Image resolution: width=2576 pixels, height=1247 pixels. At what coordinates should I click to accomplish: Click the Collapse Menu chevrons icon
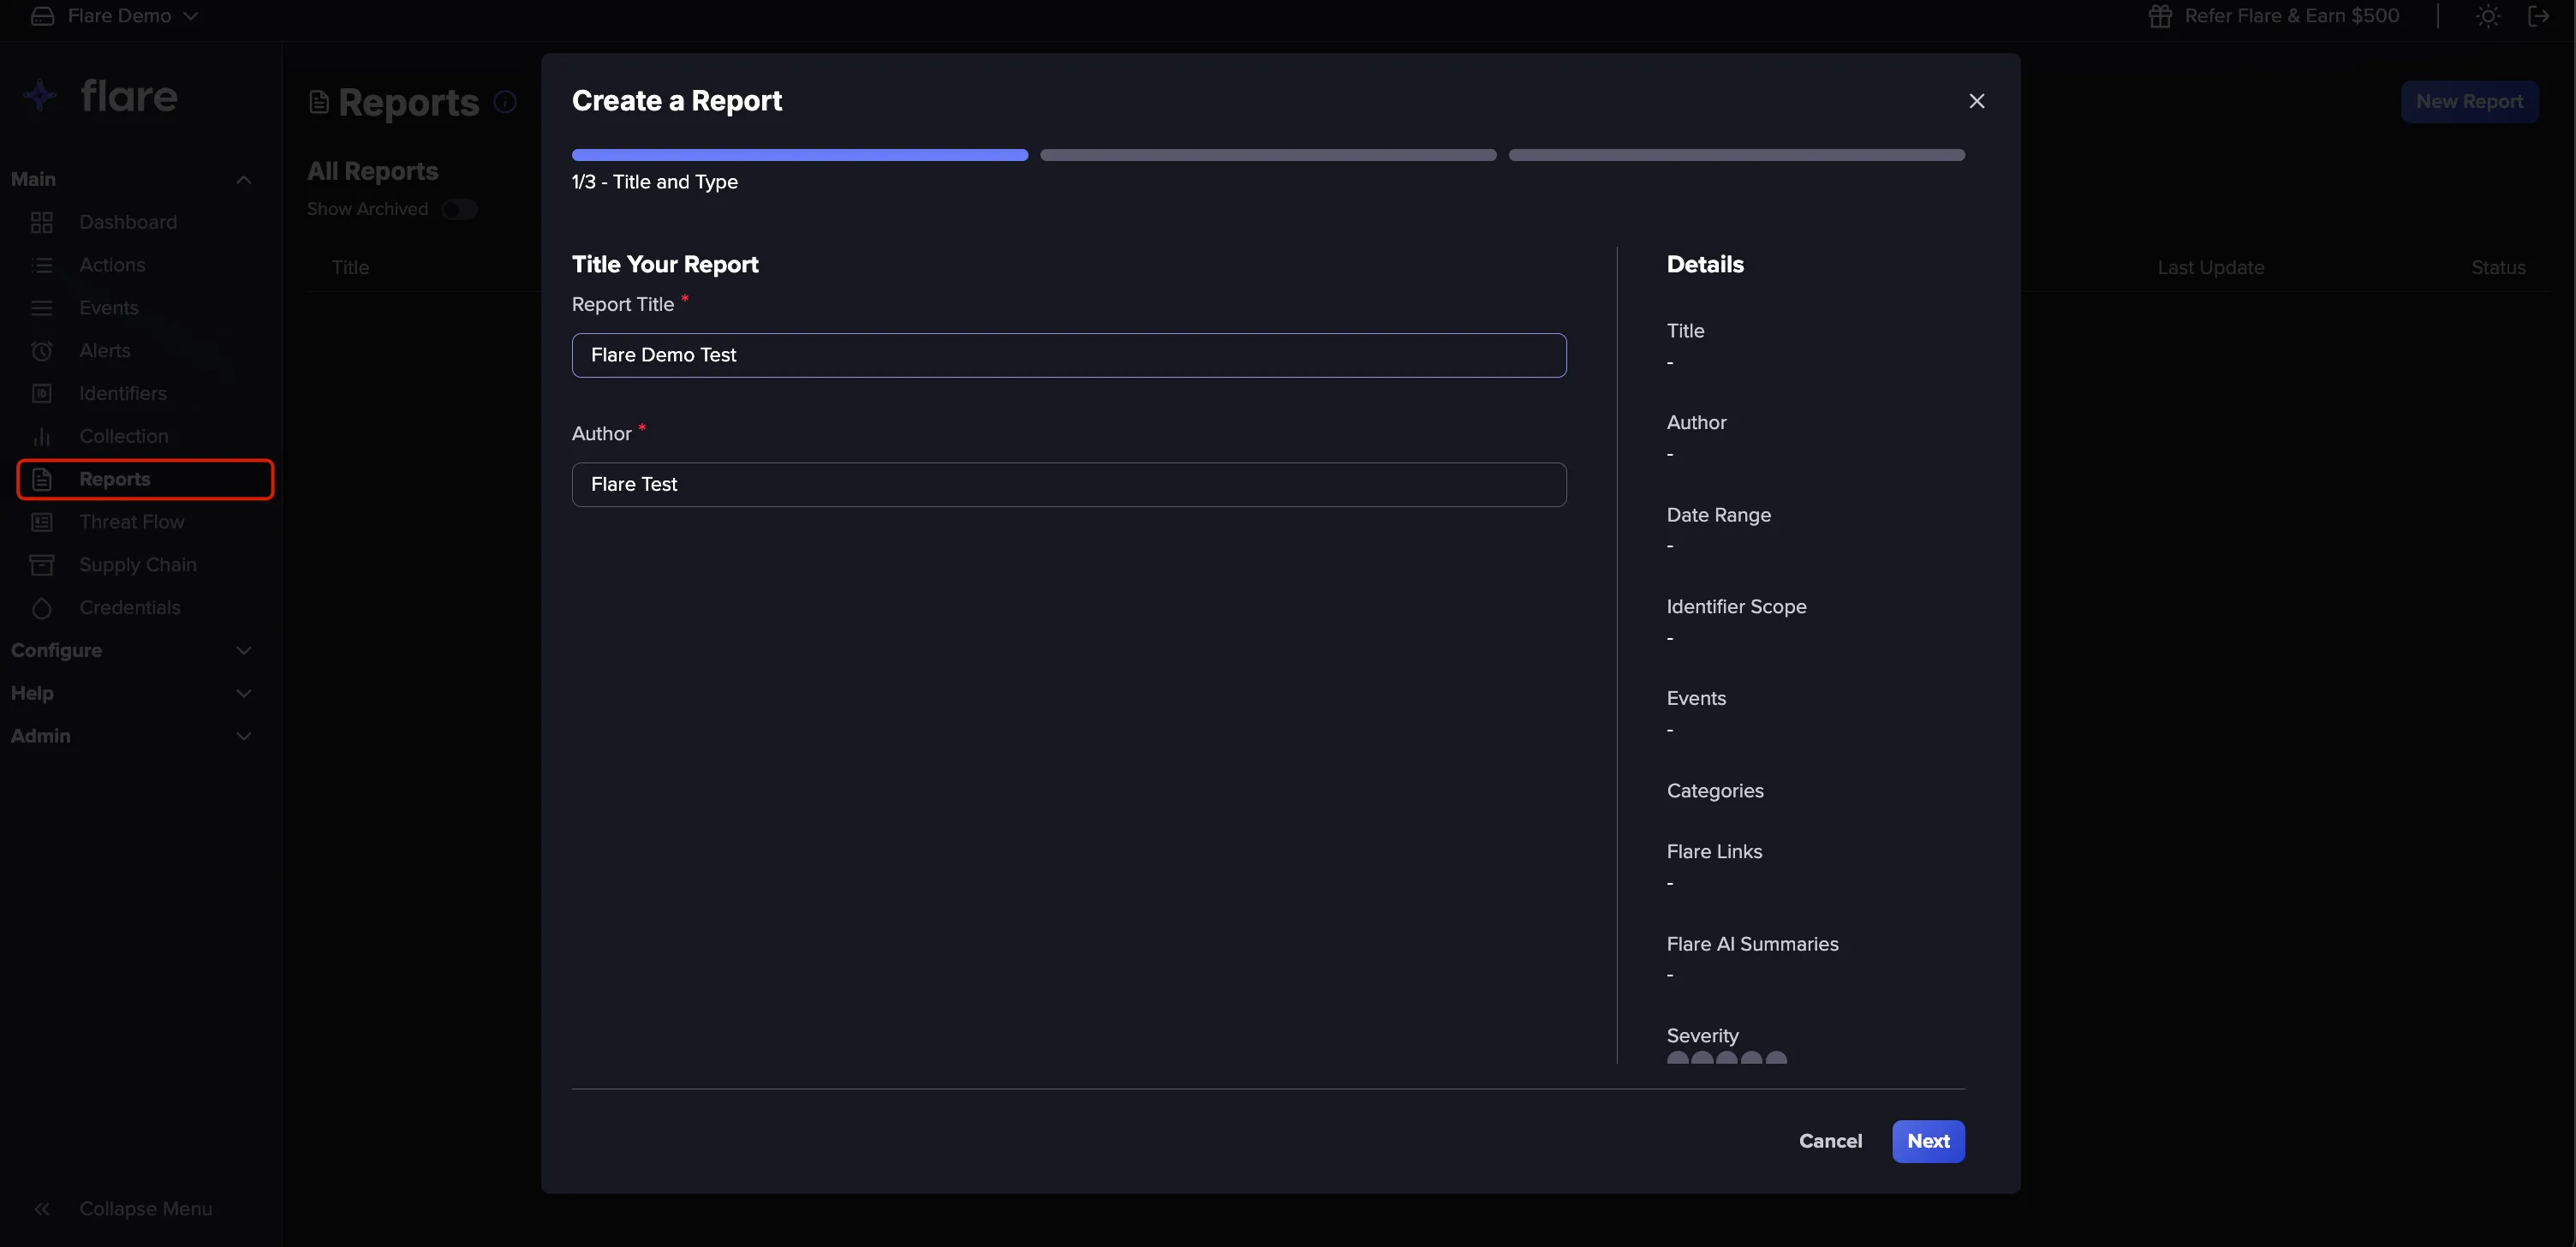point(42,1209)
